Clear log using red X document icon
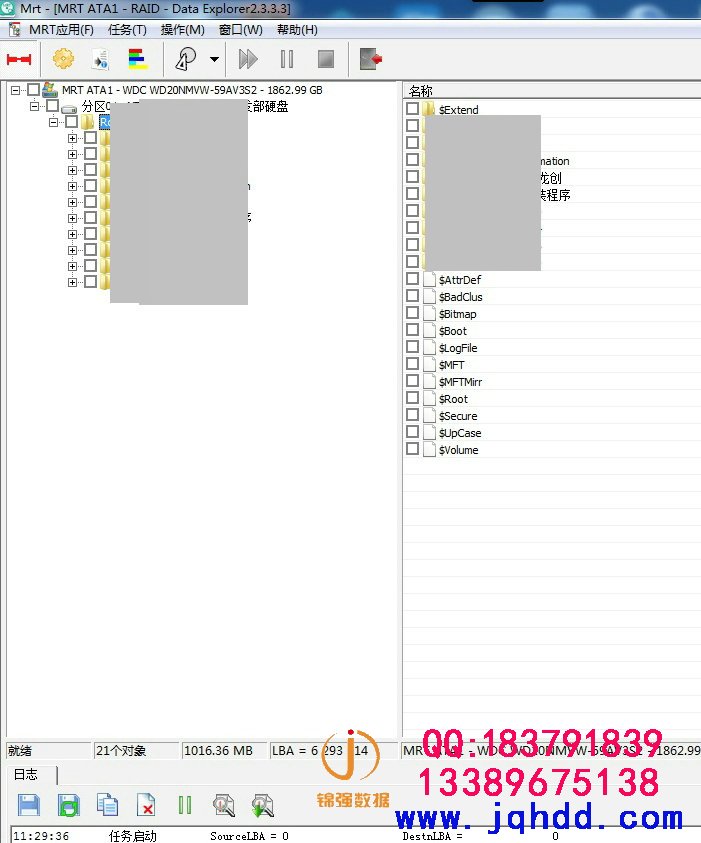 (146, 805)
